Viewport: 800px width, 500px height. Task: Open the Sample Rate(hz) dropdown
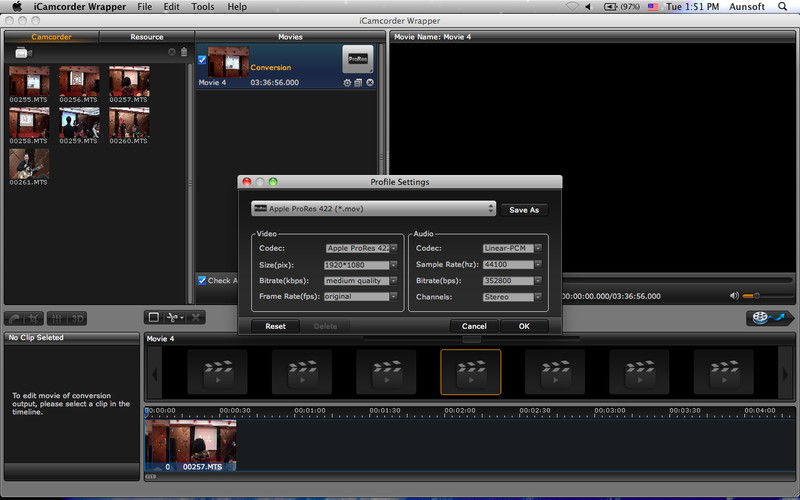coord(512,265)
